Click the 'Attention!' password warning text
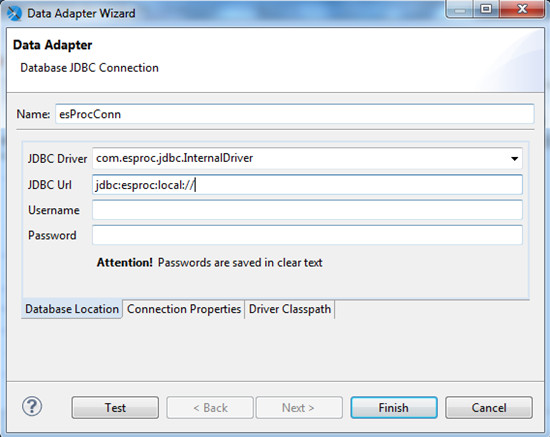This screenshot has height=437, width=550. [209, 262]
